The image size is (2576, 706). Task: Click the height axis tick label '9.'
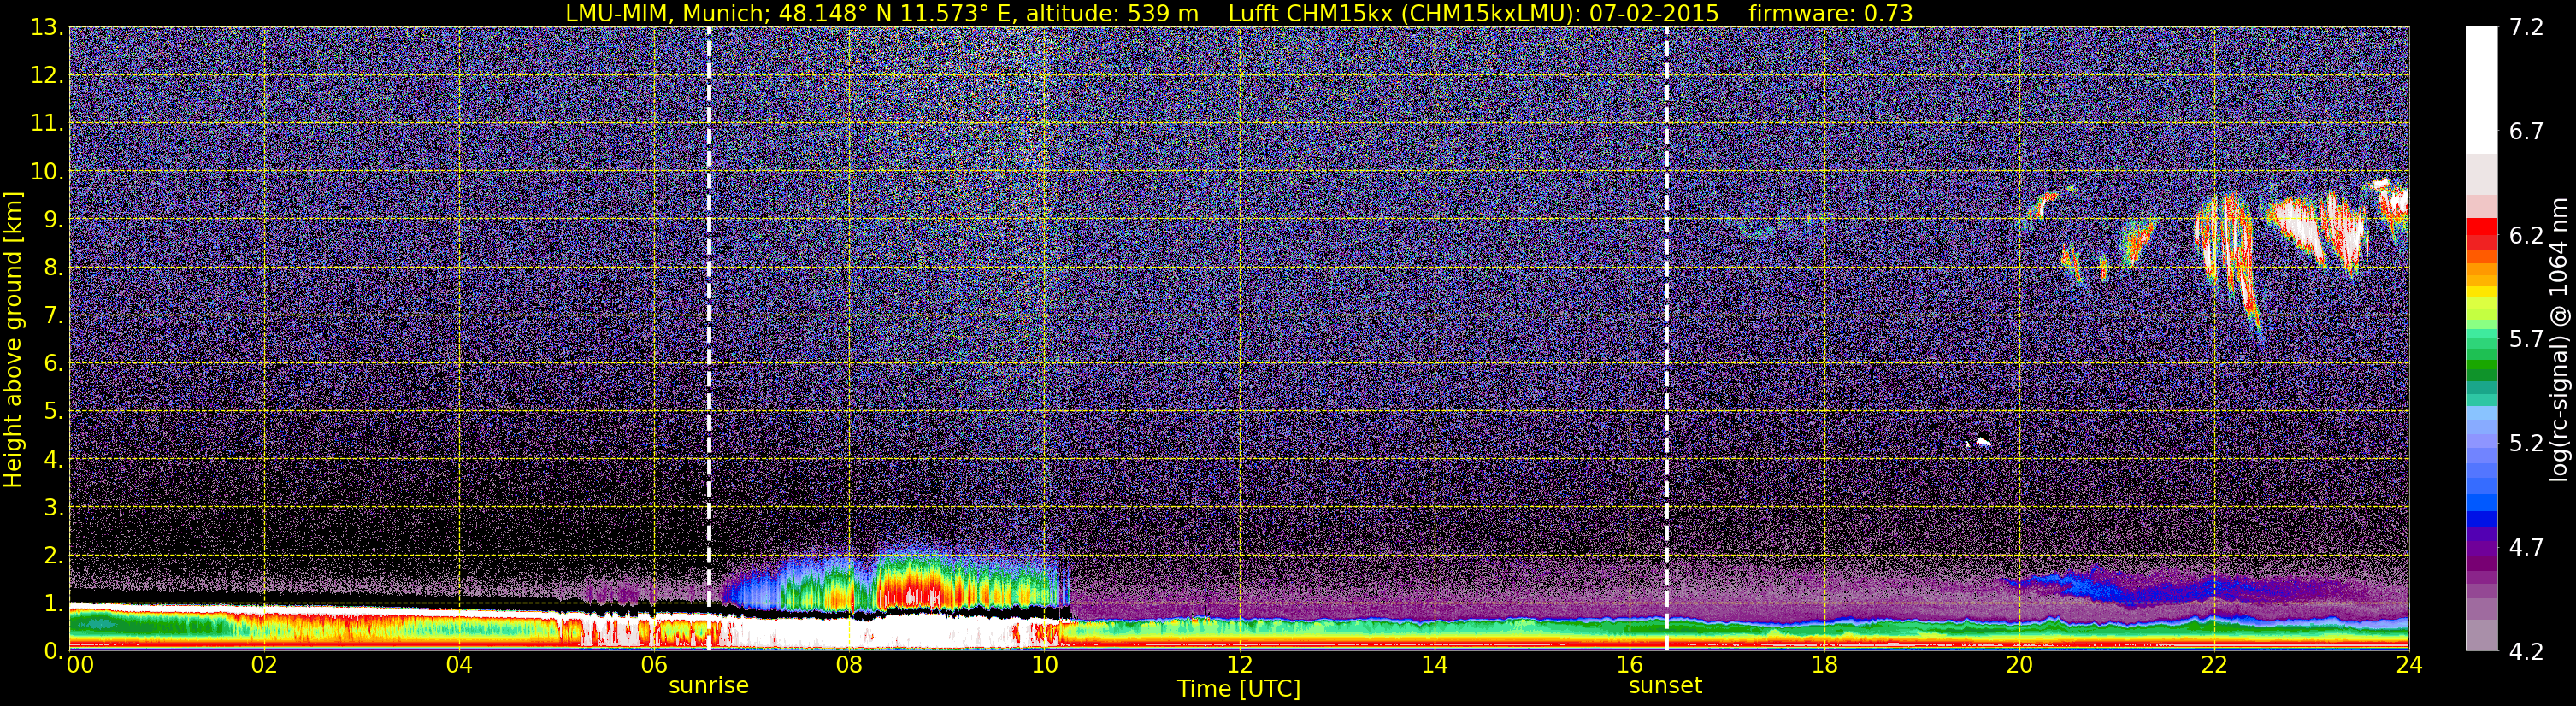pyautogui.click(x=53, y=220)
